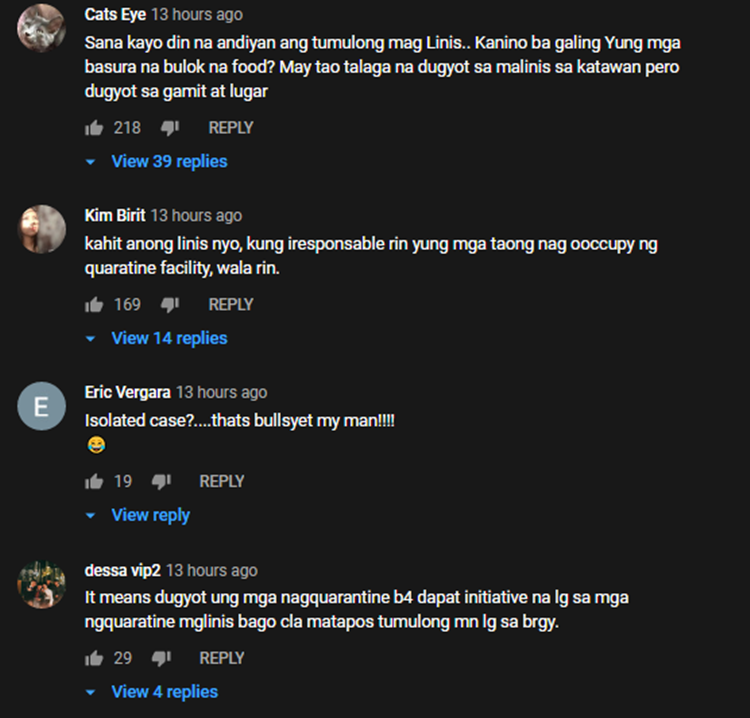Dislike dessa vip2's comment
Image resolution: width=750 pixels, height=718 pixels.
click(161, 659)
